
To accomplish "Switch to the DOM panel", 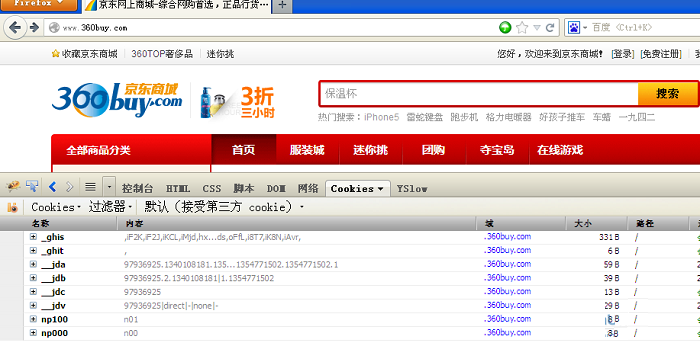I will coord(276,189).
